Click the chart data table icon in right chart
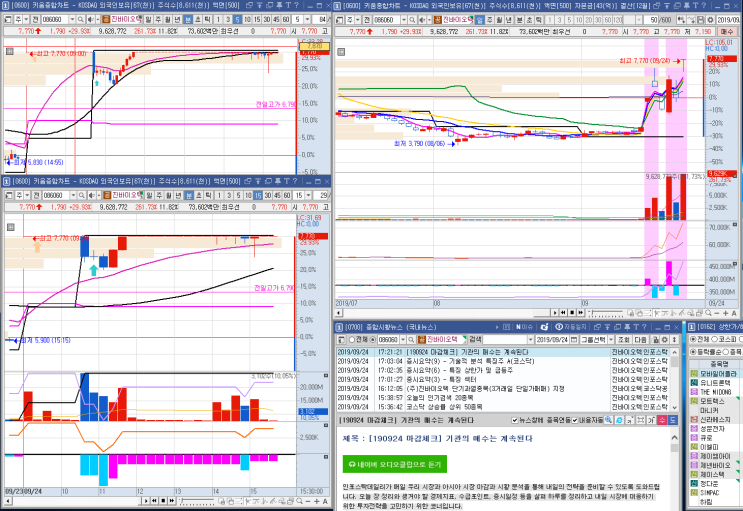This screenshot has width=743, height=511. 341,52
